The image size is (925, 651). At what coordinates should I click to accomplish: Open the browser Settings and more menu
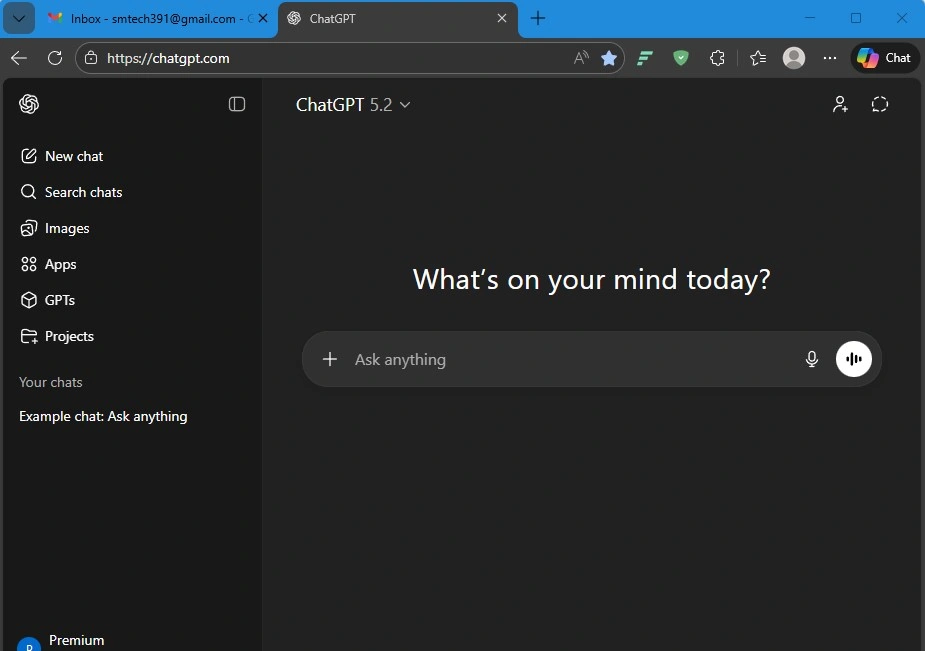tap(829, 58)
